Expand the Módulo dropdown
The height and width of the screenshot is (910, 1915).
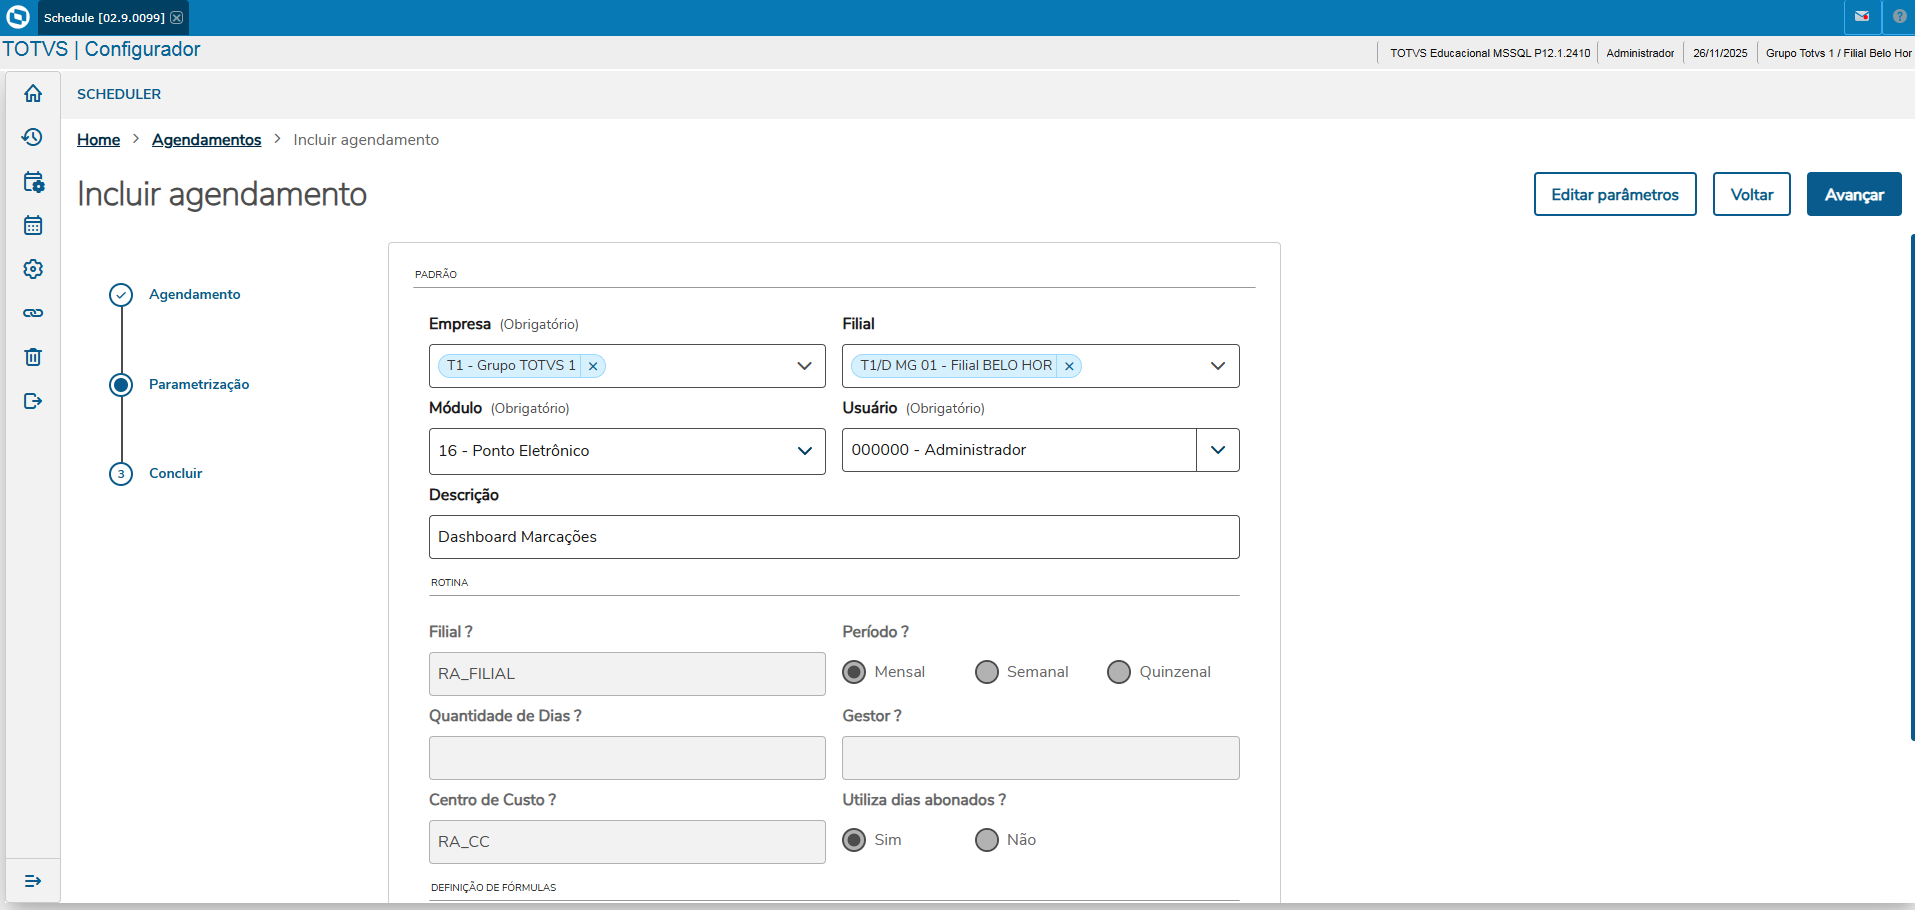pos(804,451)
